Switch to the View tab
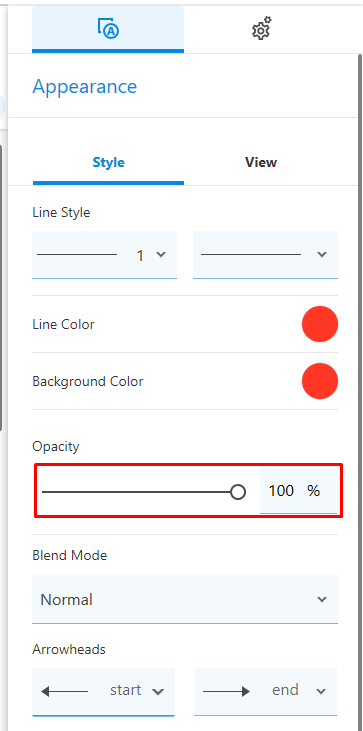The width and height of the screenshot is (363, 731). (261, 162)
